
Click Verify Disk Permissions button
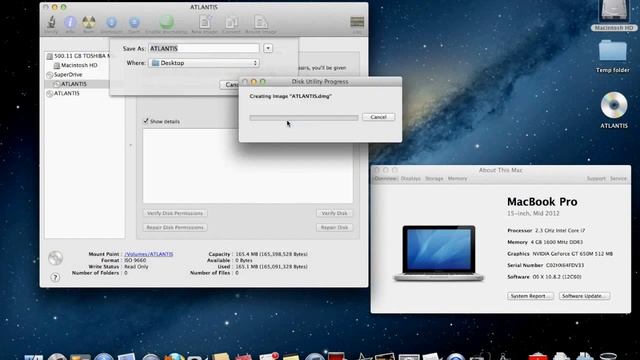pos(175,213)
